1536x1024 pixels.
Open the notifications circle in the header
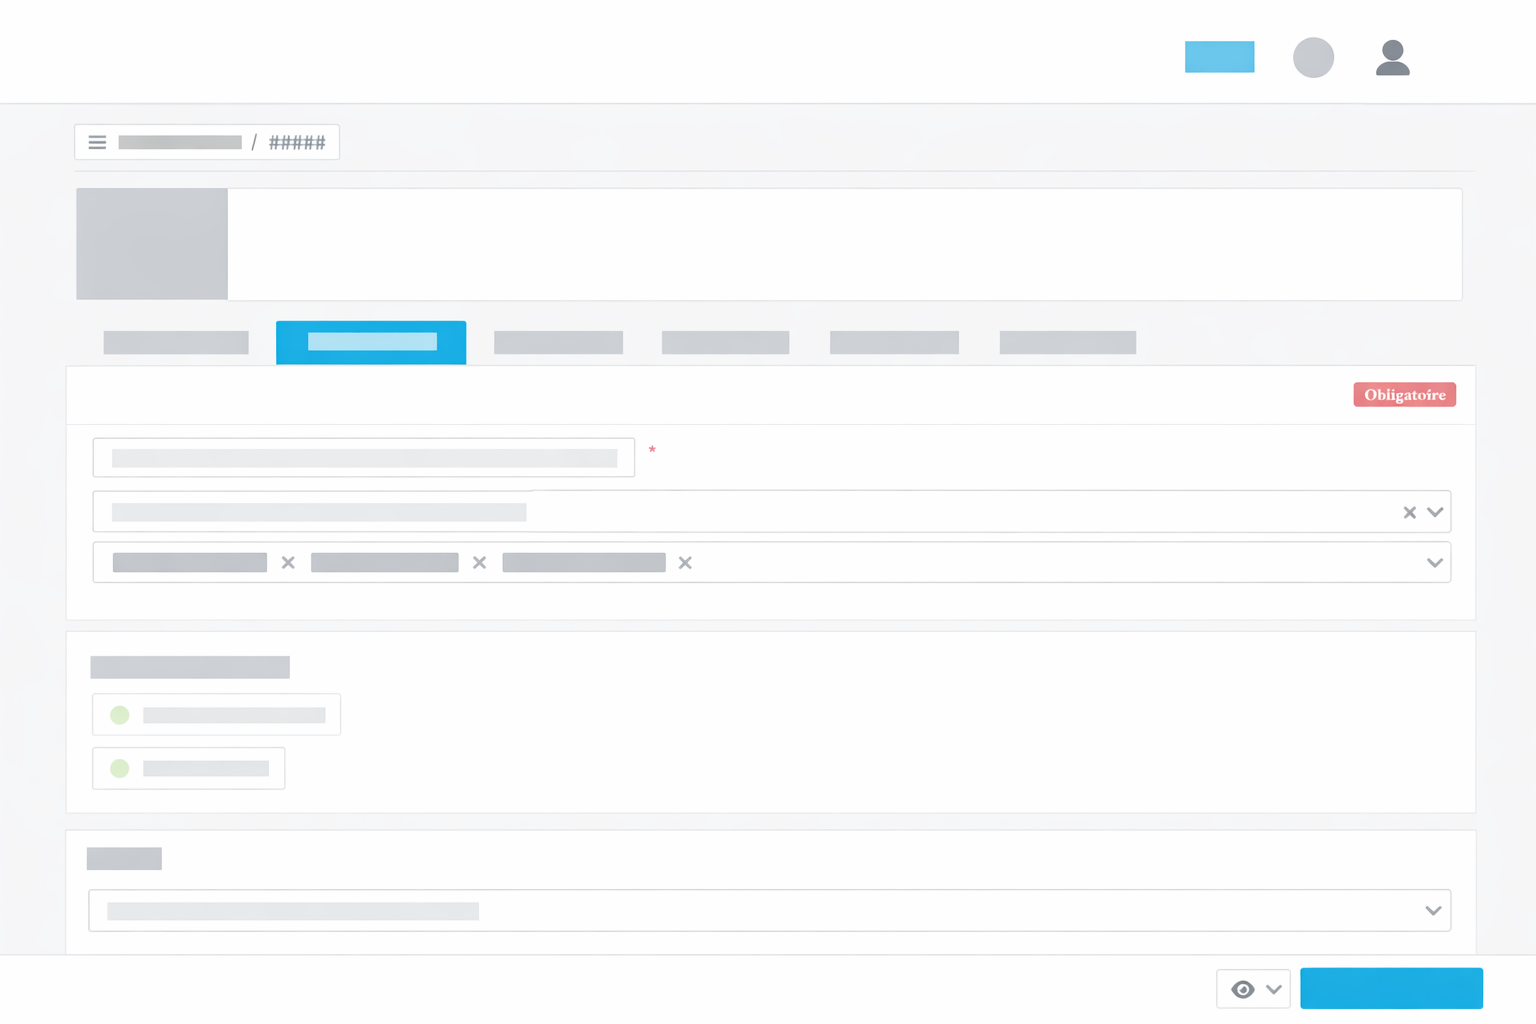[1313, 58]
